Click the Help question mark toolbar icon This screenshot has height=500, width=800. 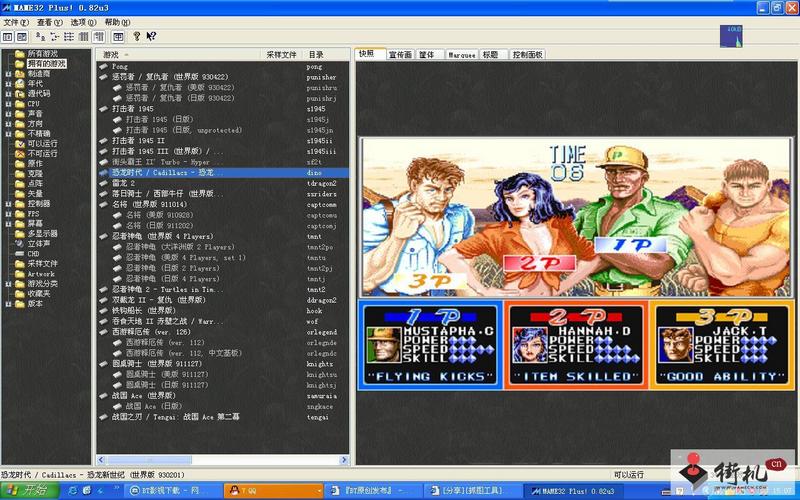pos(137,37)
